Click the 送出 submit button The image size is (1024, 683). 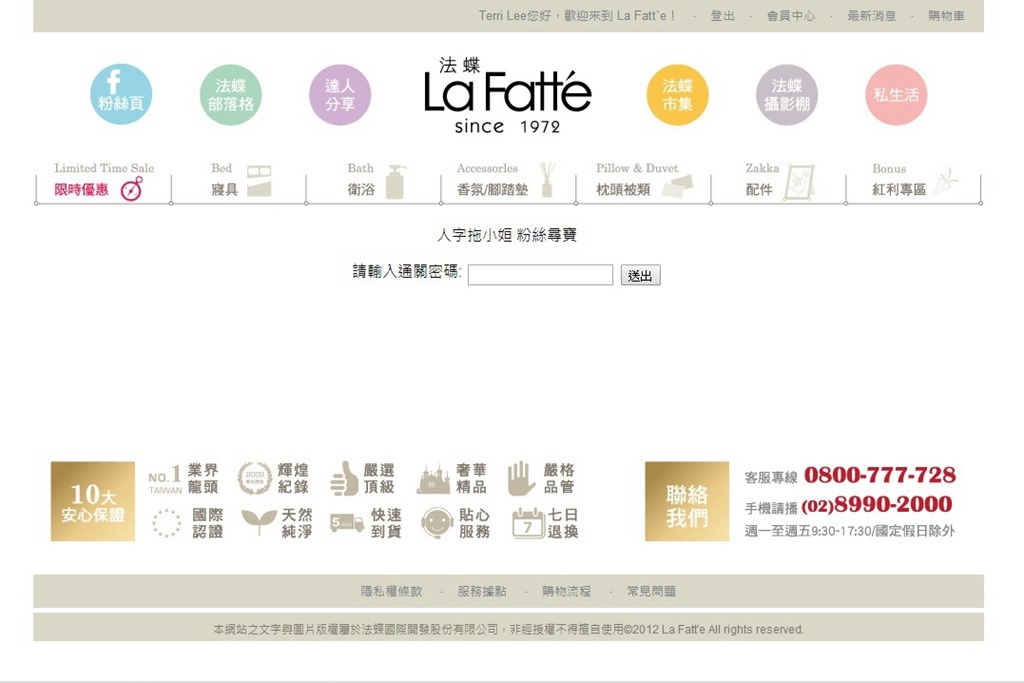[x=640, y=275]
